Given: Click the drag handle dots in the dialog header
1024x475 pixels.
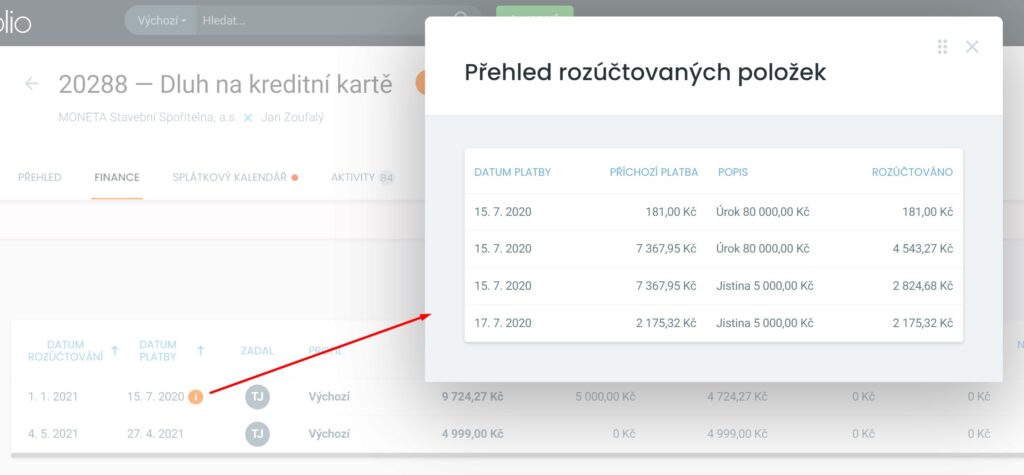Looking at the screenshot, I should tap(942, 47).
